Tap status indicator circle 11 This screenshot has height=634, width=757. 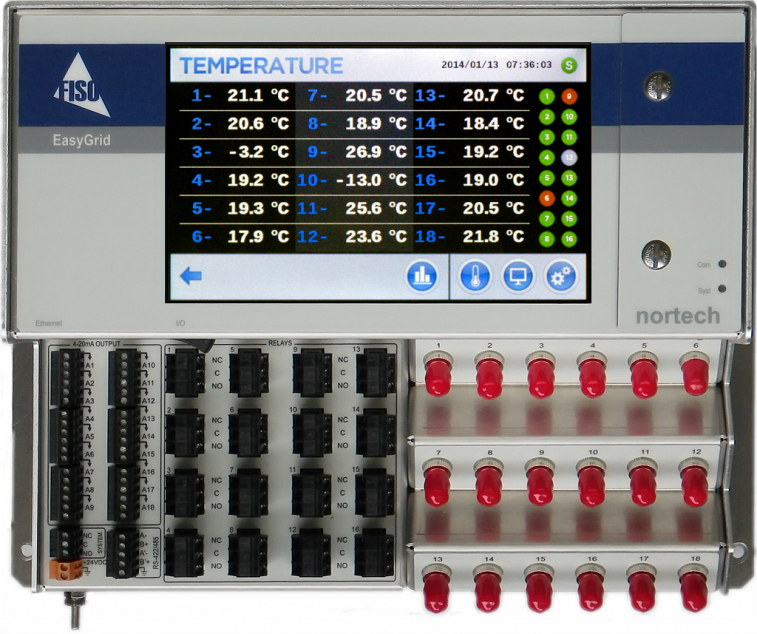[x=569, y=137]
